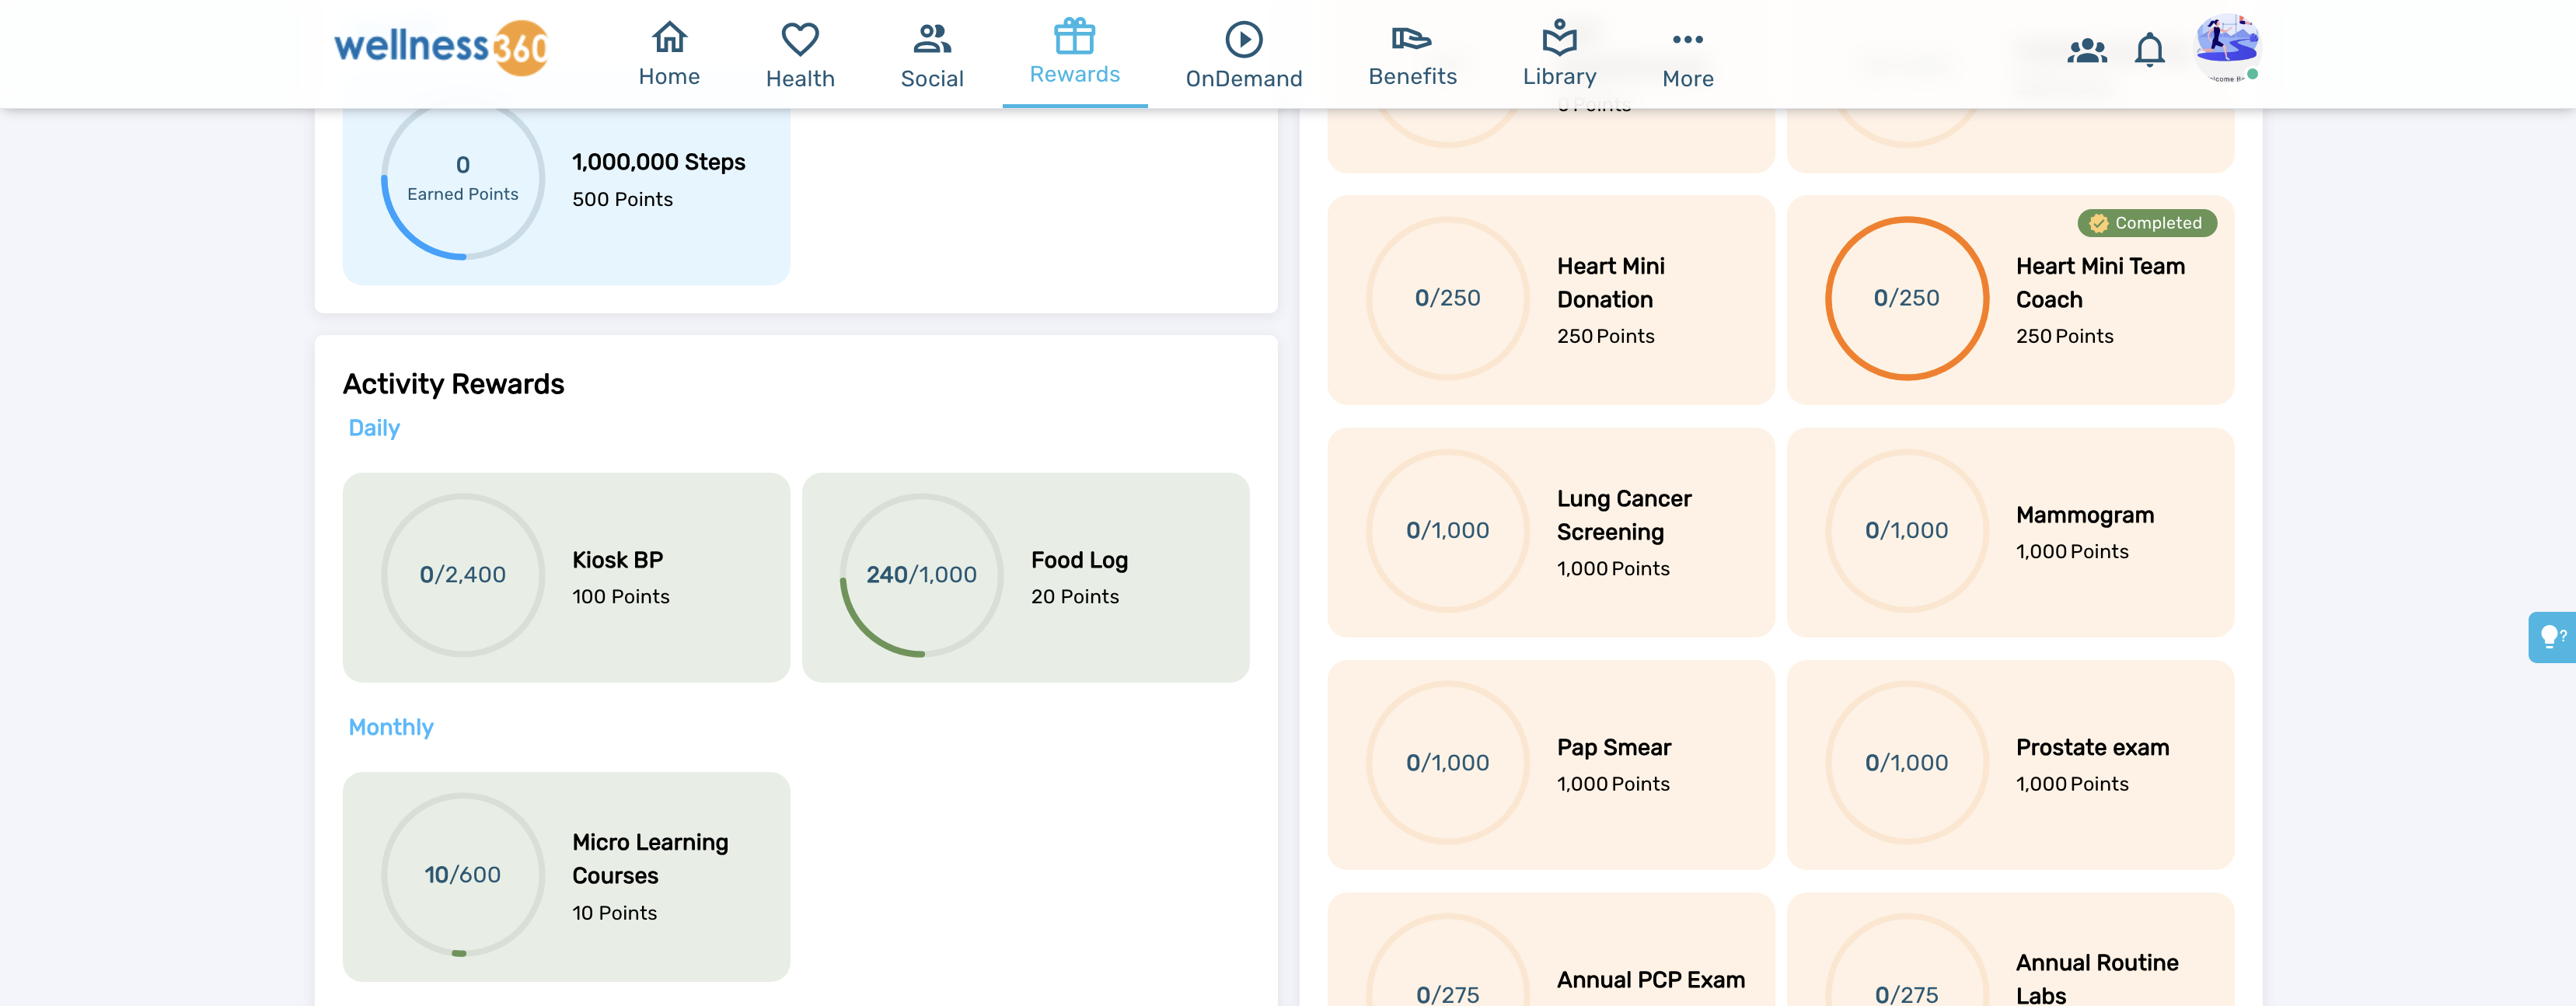Select the Rewards gift icon
The width and height of the screenshot is (2576, 1006).
1074,37
